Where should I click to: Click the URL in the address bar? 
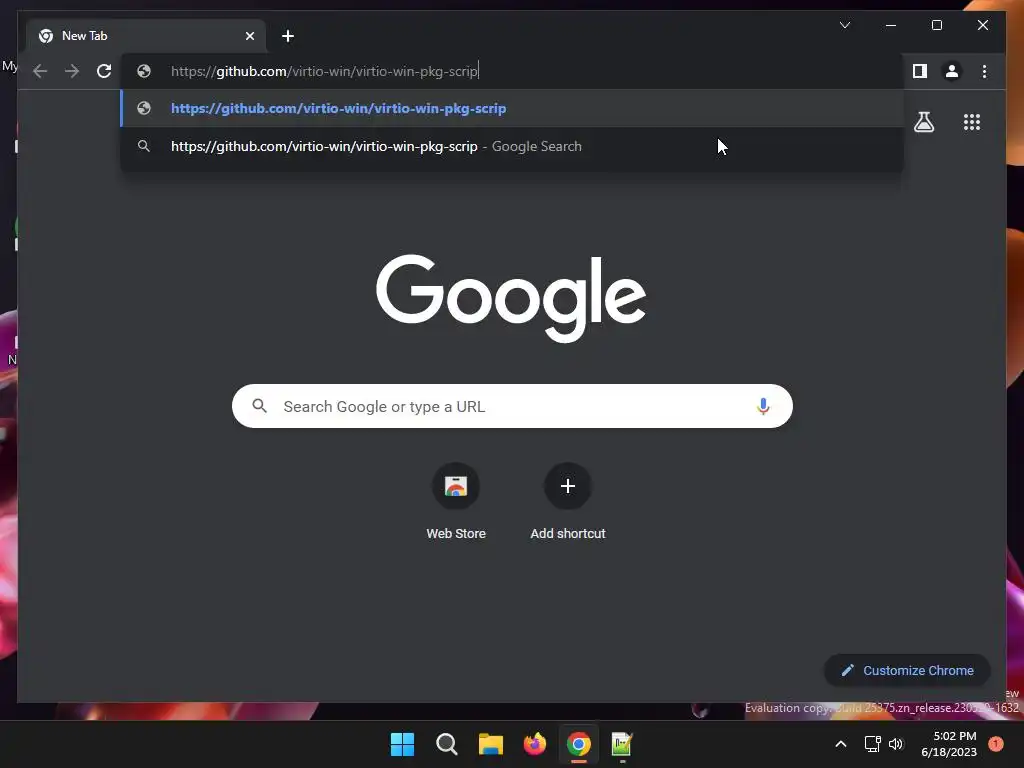324,71
